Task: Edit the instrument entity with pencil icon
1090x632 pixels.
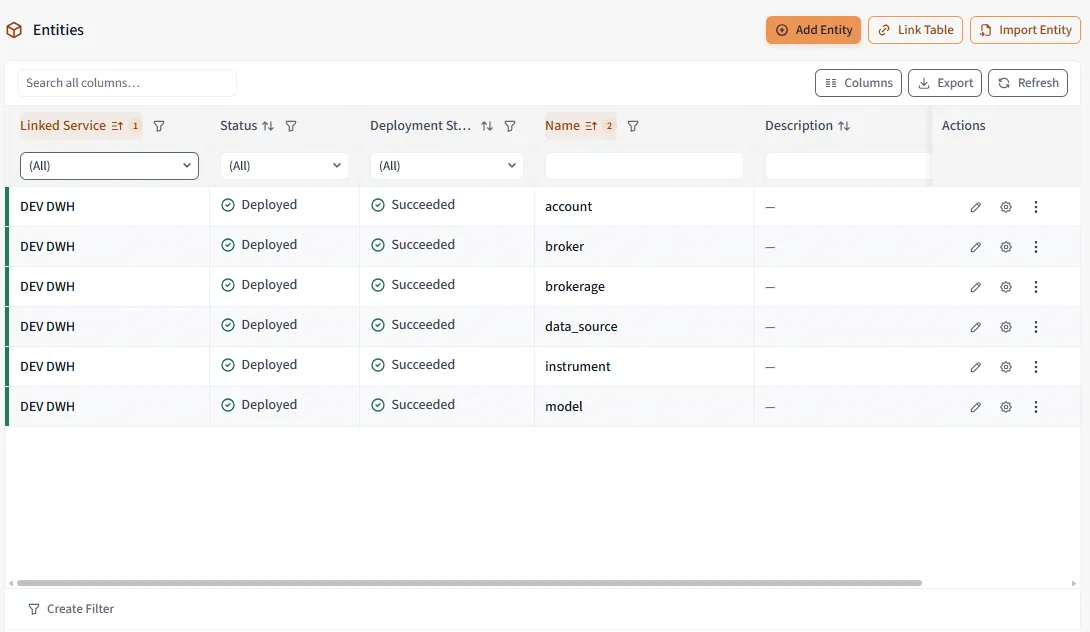Action: (x=975, y=367)
